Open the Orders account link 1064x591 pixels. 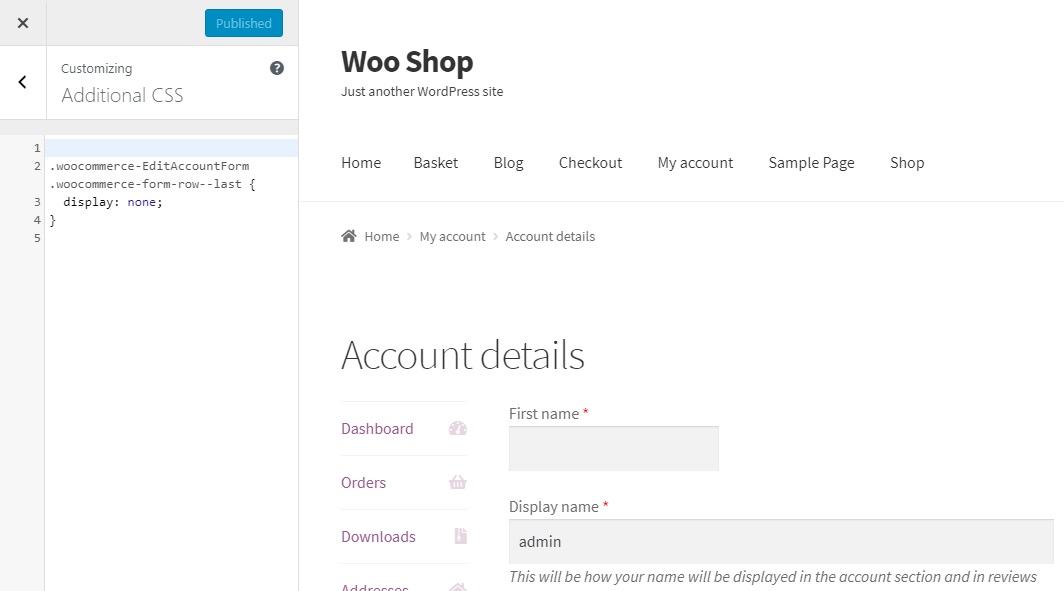(x=364, y=482)
